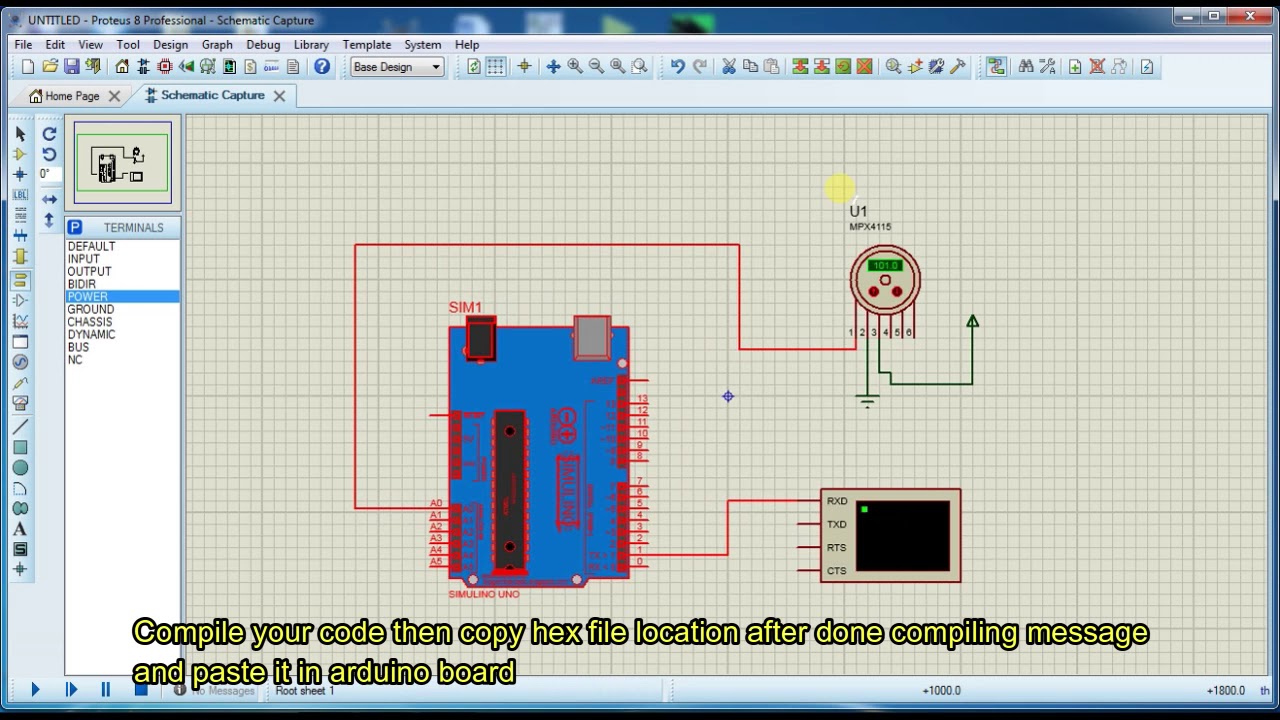Open the Library menu
The width and height of the screenshot is (1280, 720).
tap(311, 44)
